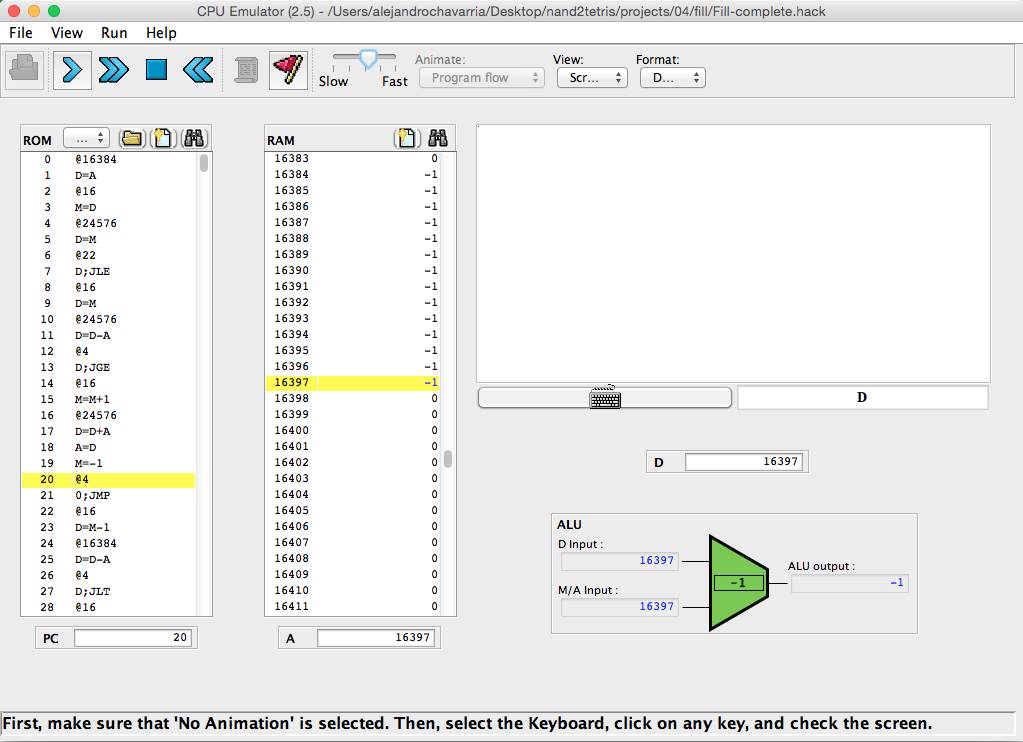Clear RAM using the blank page icon
Viewport: 1023px width, 742px height.
pyautogui.click(x=406, y=139)
